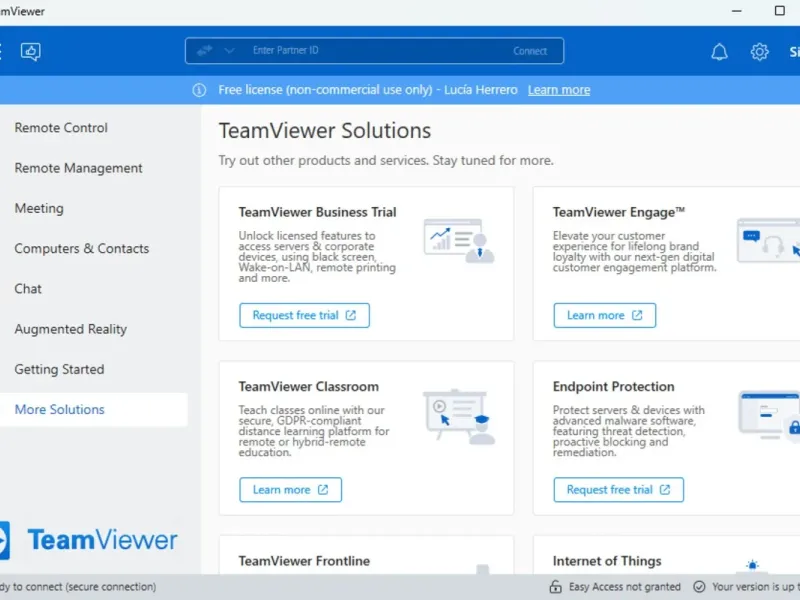Click the Internet of Things title

607,561
